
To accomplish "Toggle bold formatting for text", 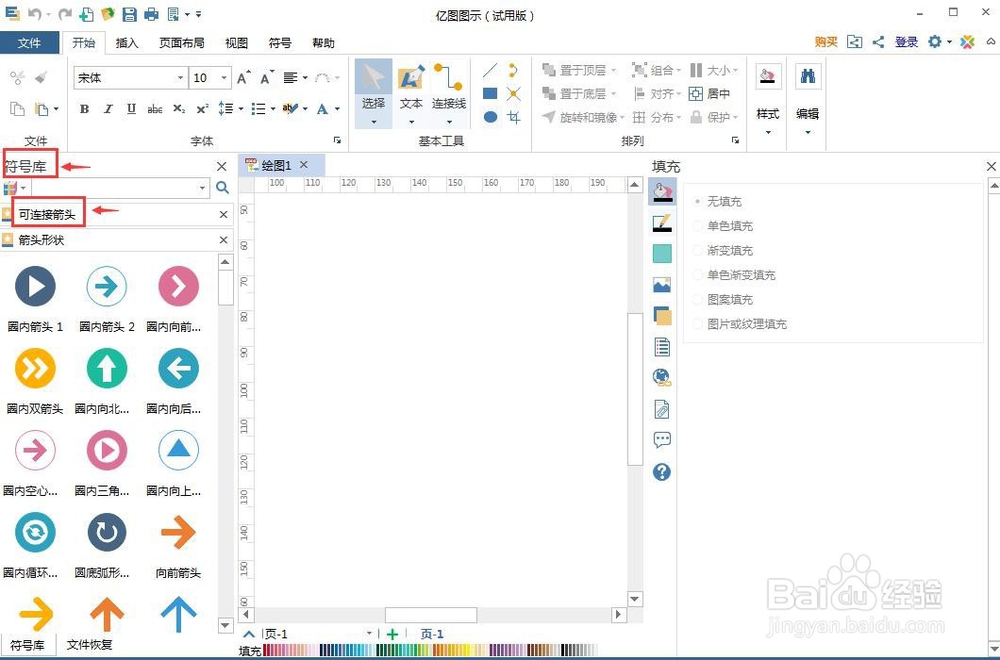I will tap(84, 109).
